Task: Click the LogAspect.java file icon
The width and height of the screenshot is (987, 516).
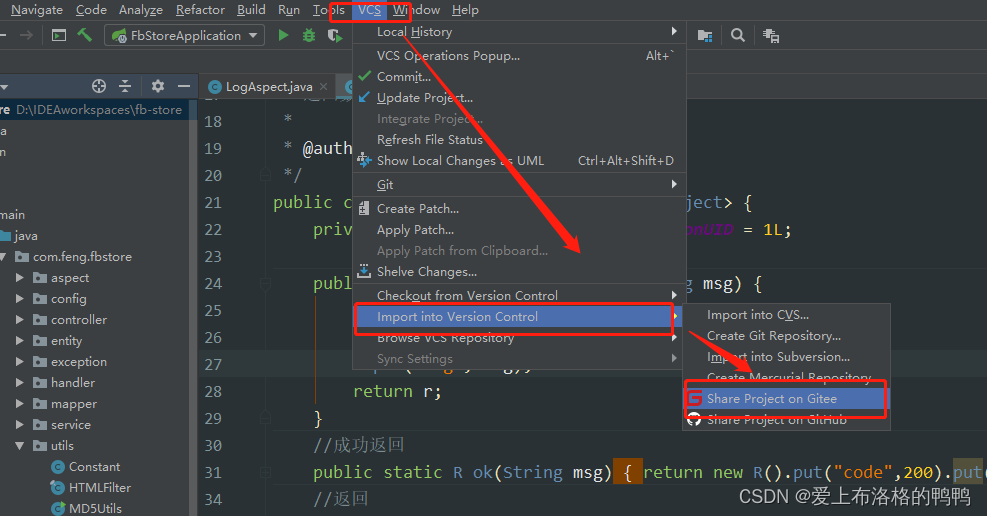Action: [215, 87]
